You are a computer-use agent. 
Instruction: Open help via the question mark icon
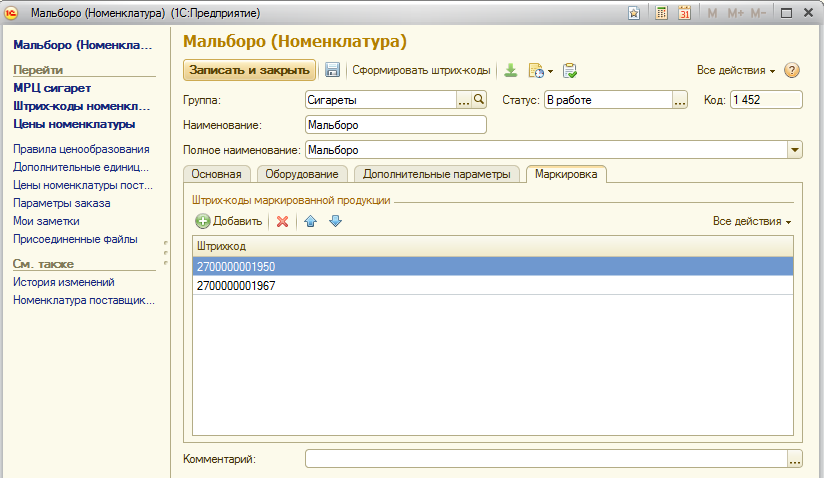(x=791, y=70)
